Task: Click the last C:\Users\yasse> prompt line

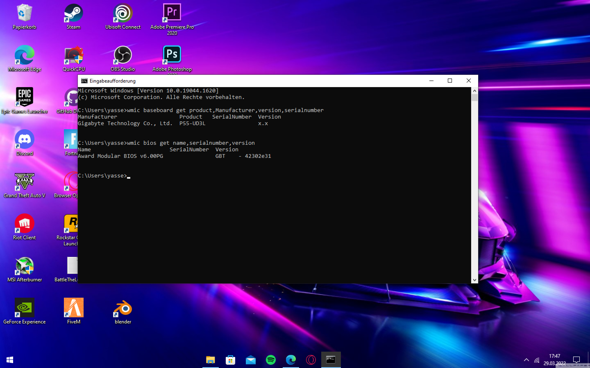Action: 104,176
